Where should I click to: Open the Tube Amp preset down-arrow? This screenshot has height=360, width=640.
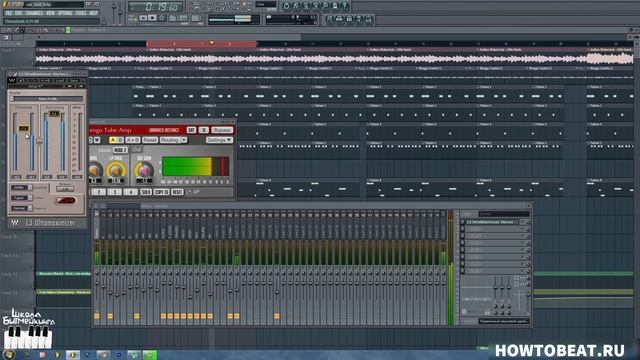(x=97, y=140)
